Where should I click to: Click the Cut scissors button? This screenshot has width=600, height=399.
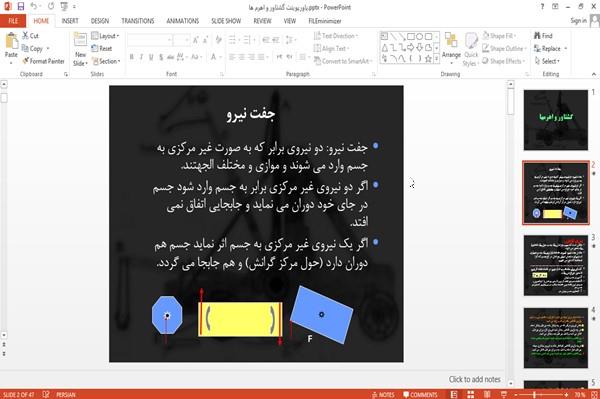(x=30, y=36)
